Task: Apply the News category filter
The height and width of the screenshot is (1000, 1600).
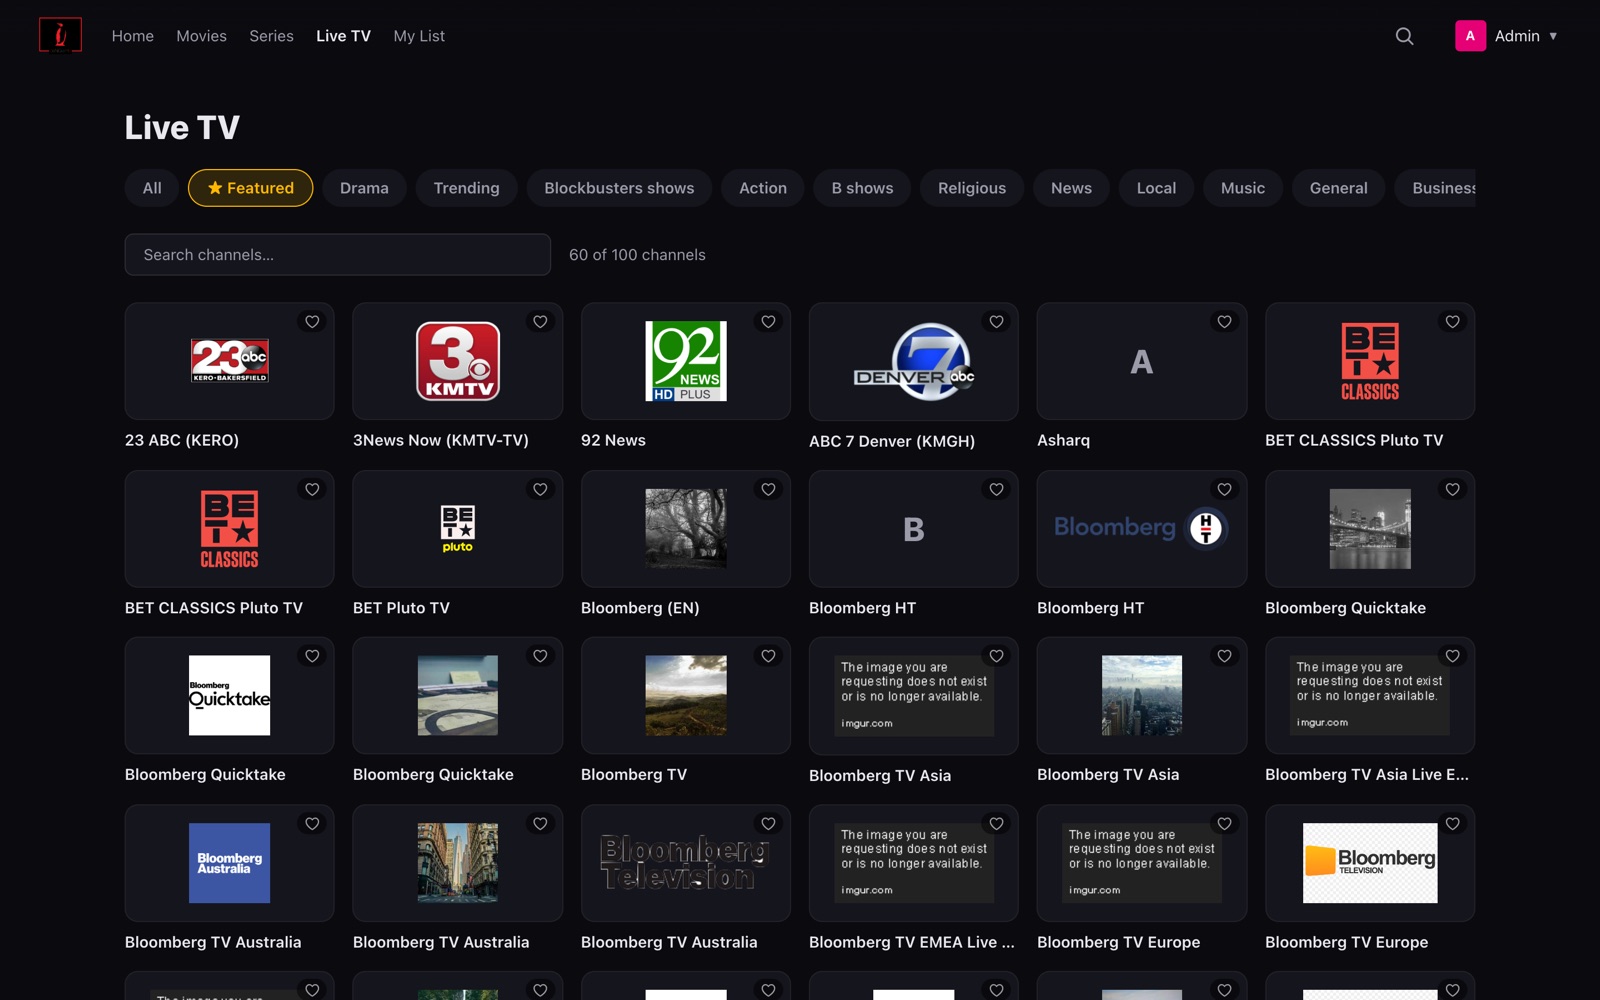Action: (x=1071, y=188)
